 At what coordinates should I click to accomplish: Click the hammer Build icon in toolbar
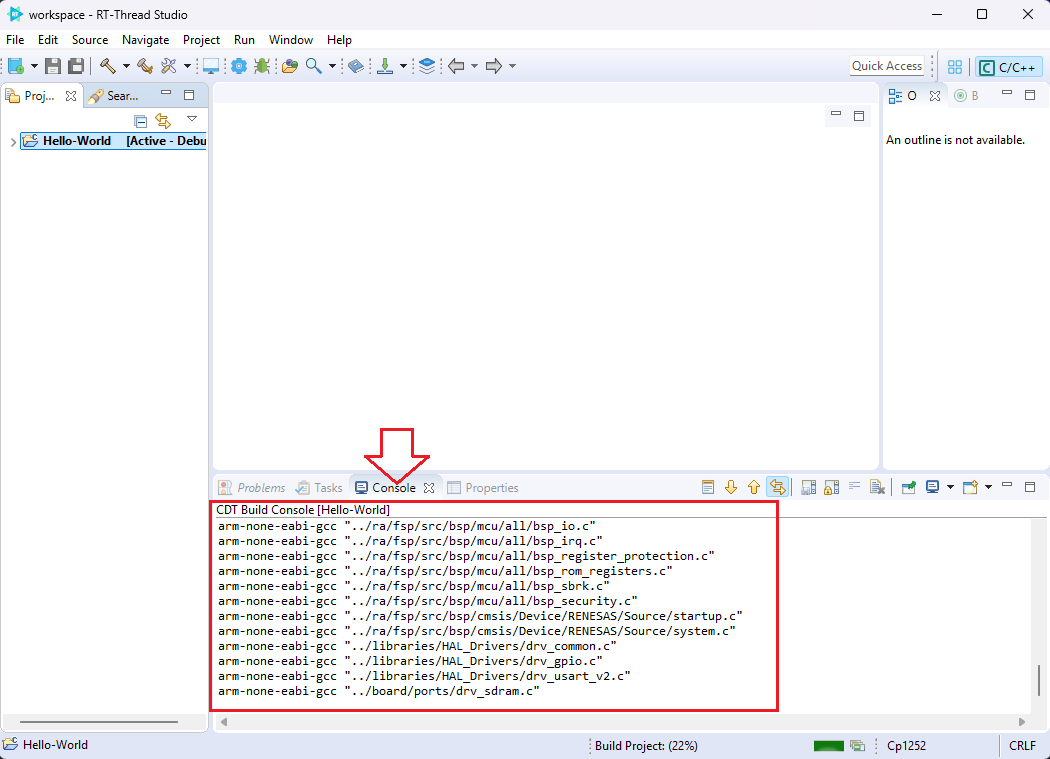pos(107,66)
